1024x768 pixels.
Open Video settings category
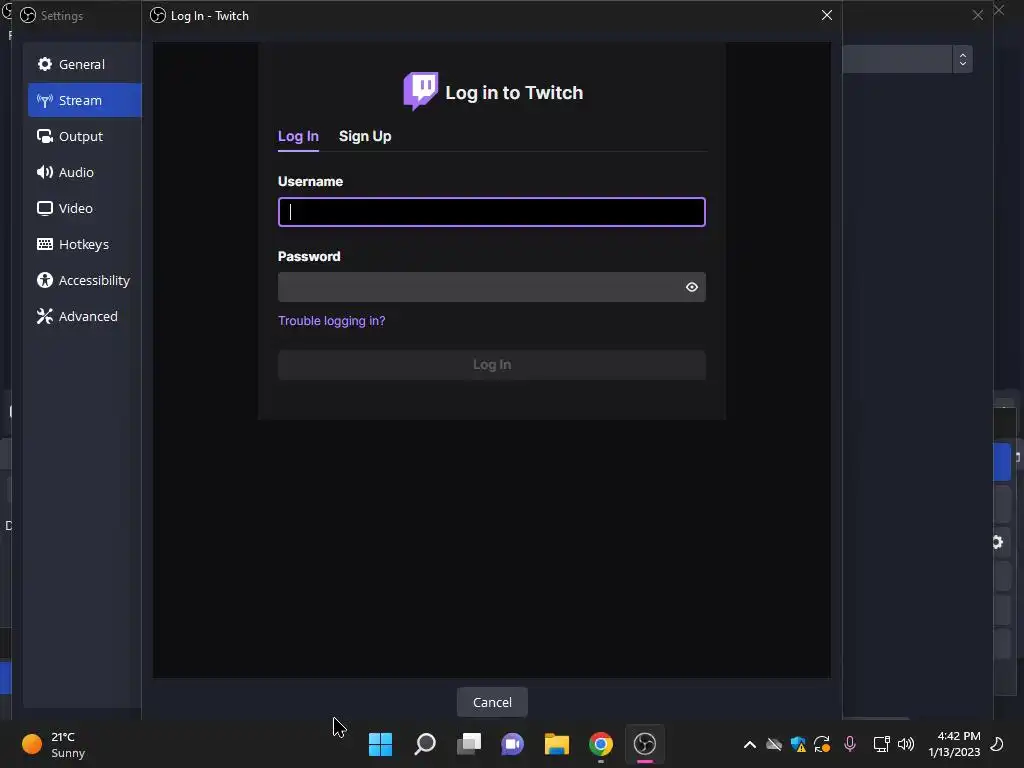84,208
